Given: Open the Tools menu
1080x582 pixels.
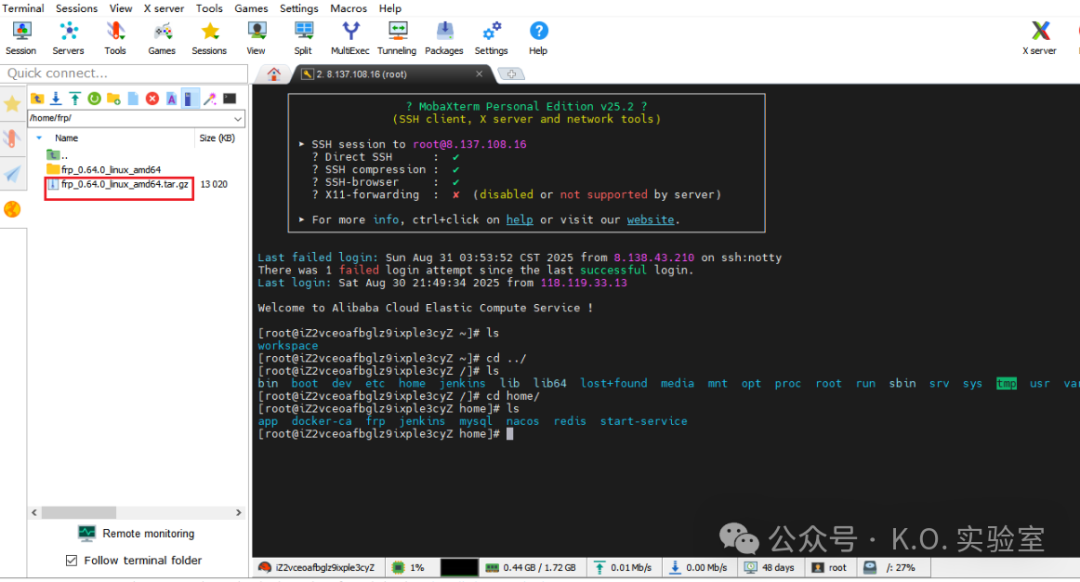Looking at the screenshot, I should [x=209, y=8].
